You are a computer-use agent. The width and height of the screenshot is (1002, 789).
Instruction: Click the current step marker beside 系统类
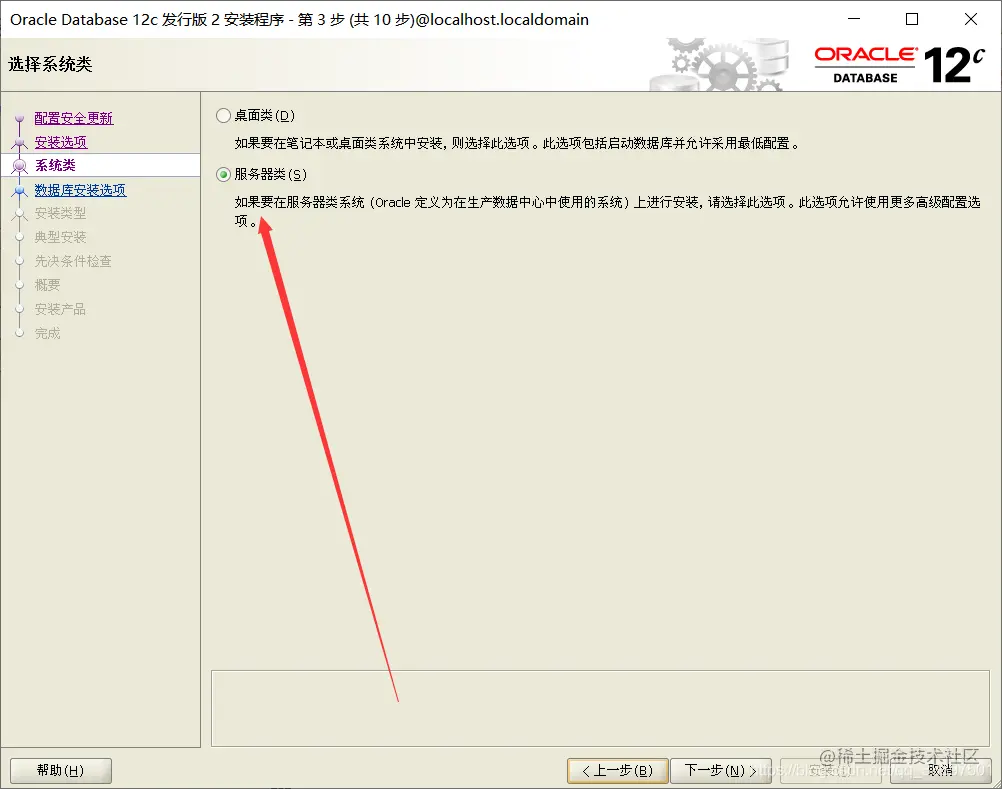click(19, 166)
